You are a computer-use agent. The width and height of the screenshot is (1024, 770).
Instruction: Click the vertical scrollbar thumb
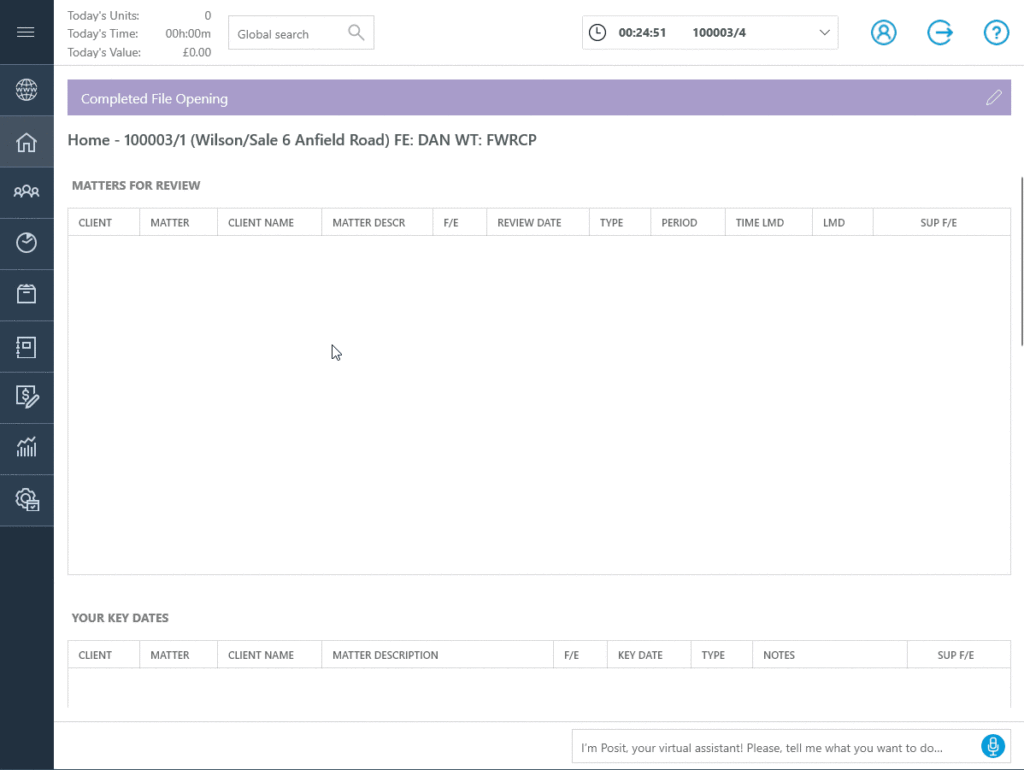pos(1021,261)
